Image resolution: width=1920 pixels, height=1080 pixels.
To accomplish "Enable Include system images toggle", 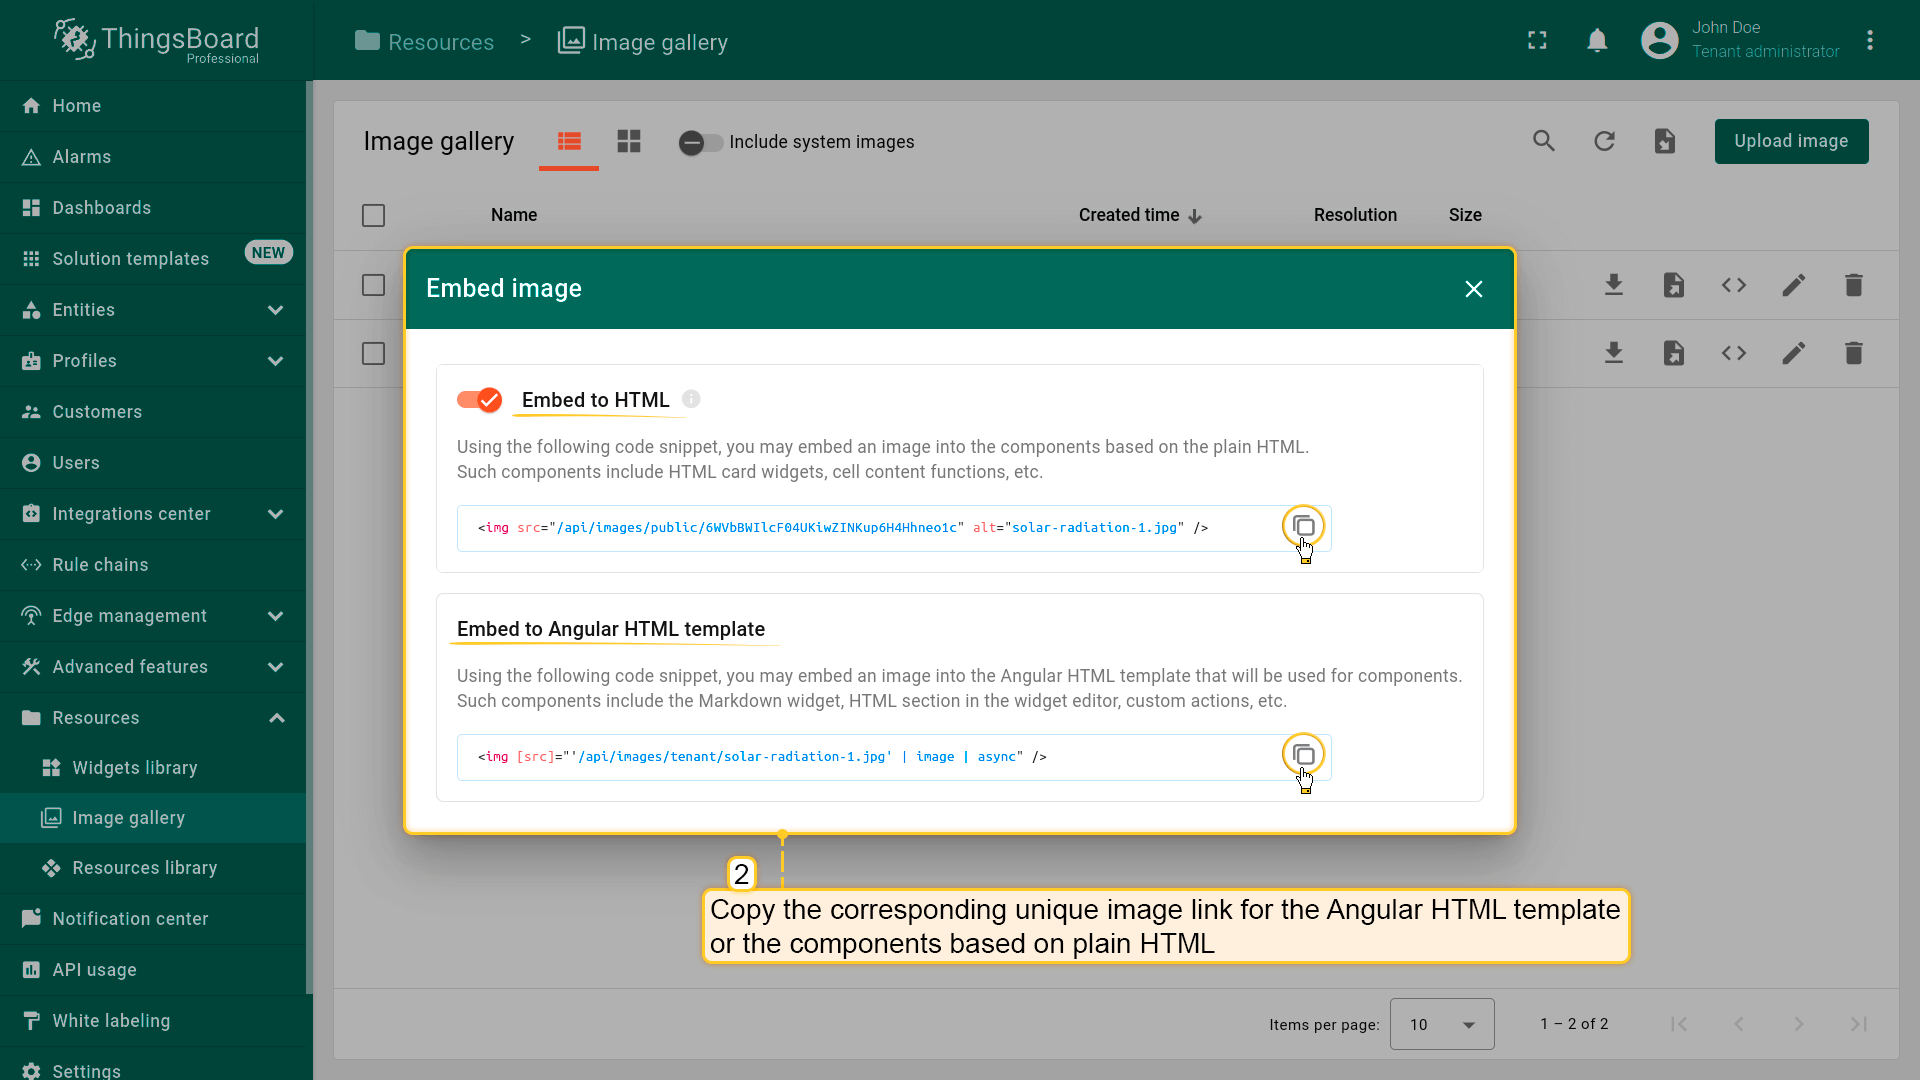I will click(x=700, y=142).
